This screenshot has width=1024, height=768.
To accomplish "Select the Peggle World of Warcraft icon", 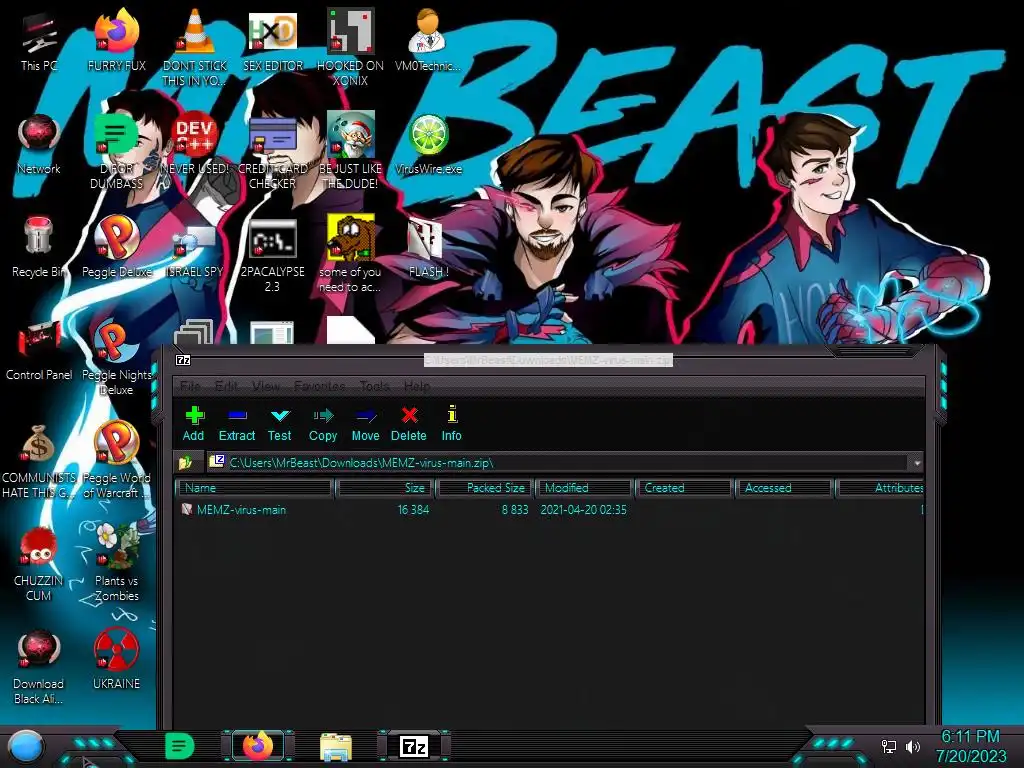I will [116, 461].
